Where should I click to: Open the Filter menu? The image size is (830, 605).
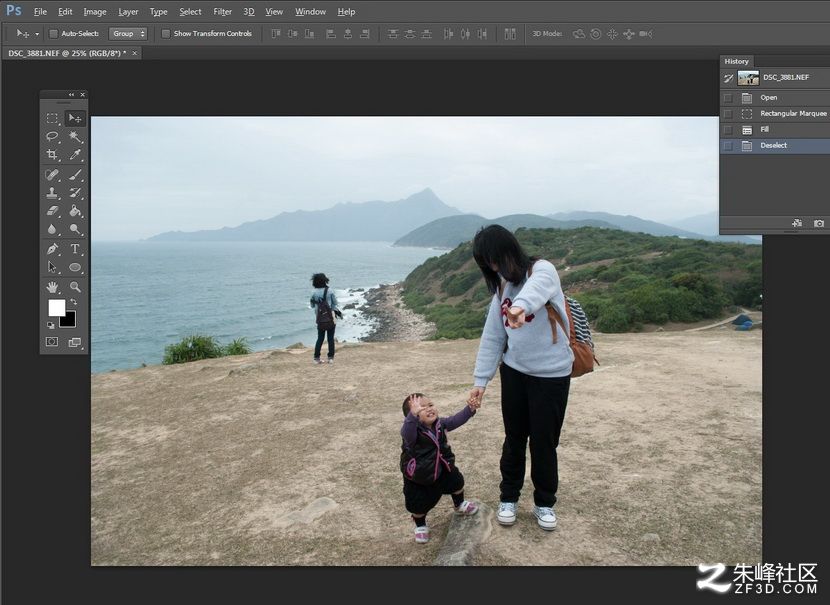[222, 12]
